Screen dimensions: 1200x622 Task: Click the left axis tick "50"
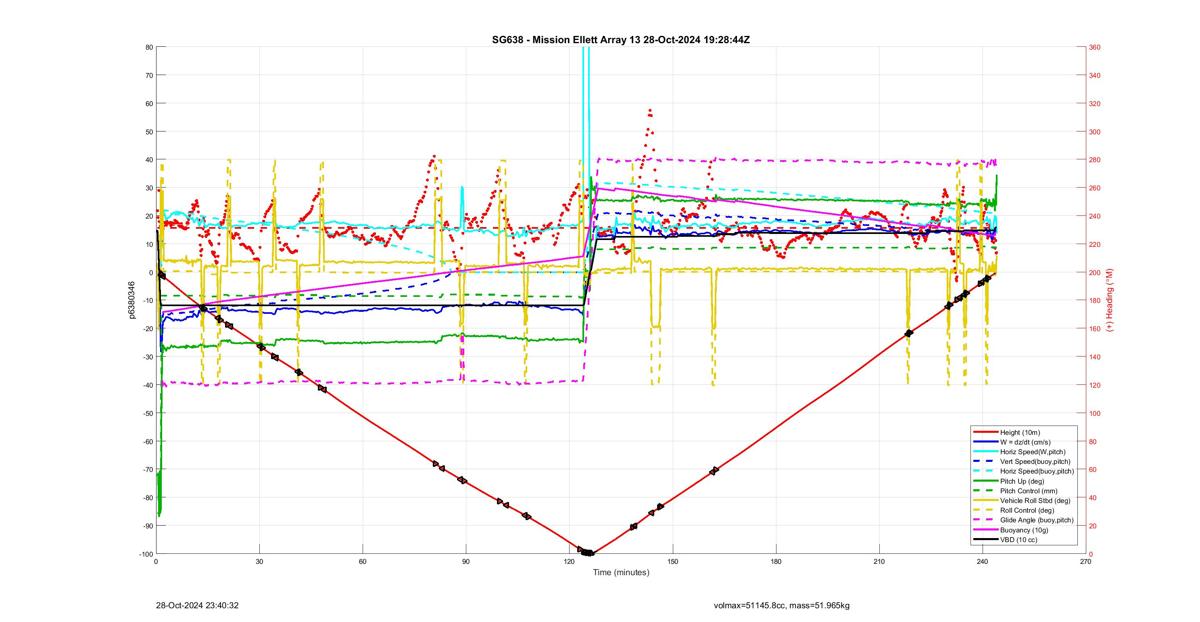point(148,132)
